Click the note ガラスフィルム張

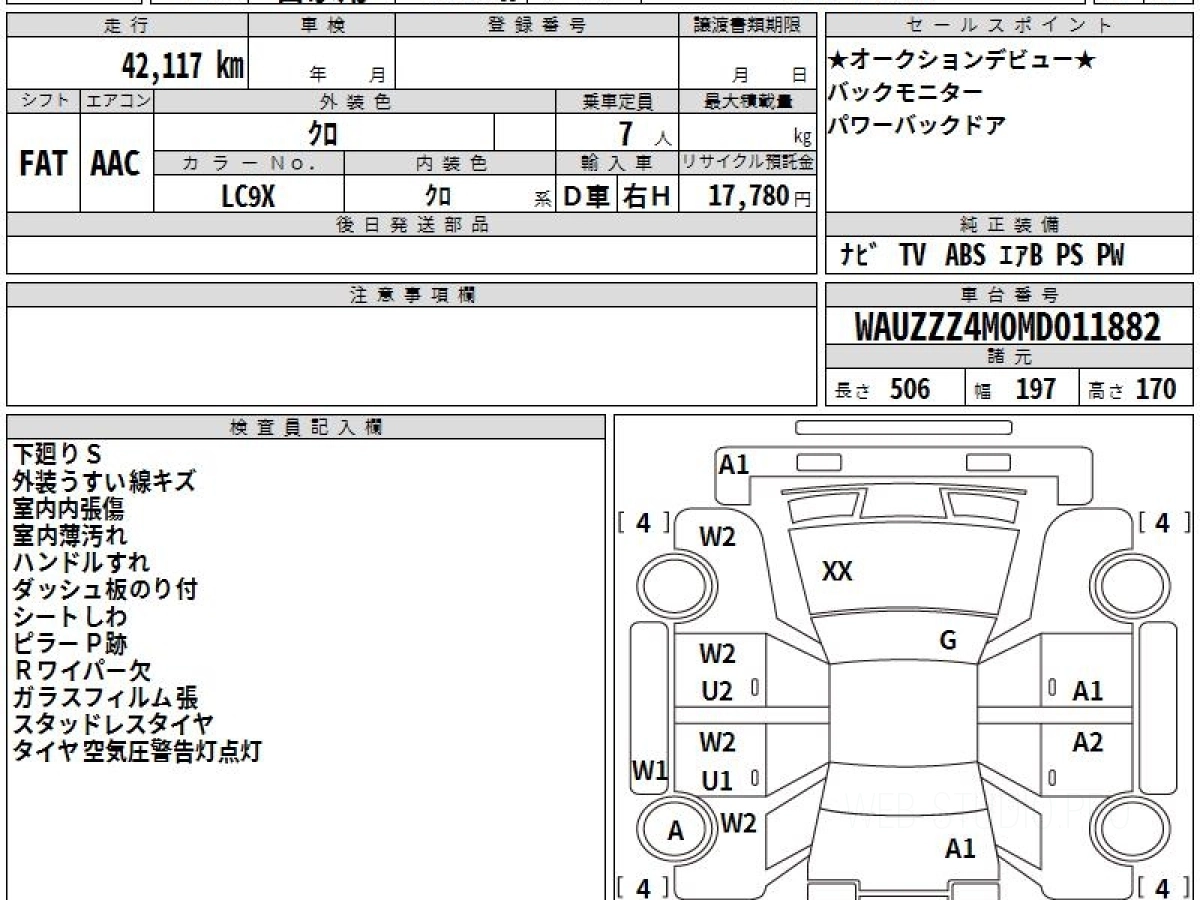click(105, 697)
